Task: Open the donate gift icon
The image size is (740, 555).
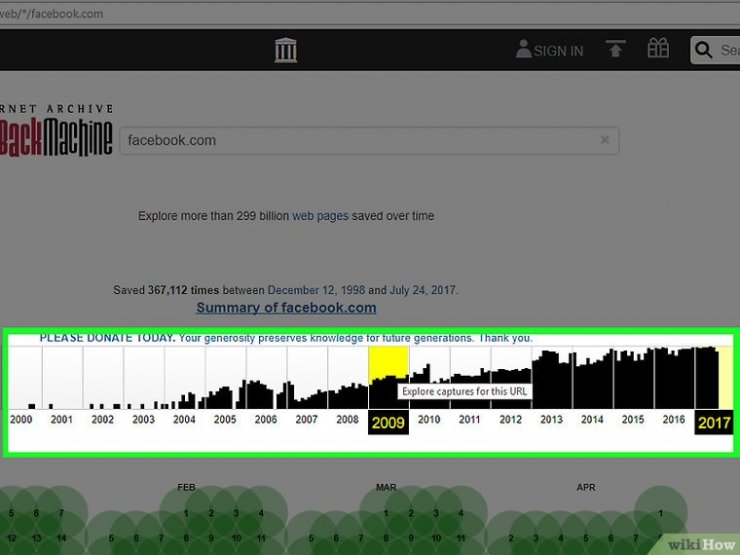Action: point(658,48)
